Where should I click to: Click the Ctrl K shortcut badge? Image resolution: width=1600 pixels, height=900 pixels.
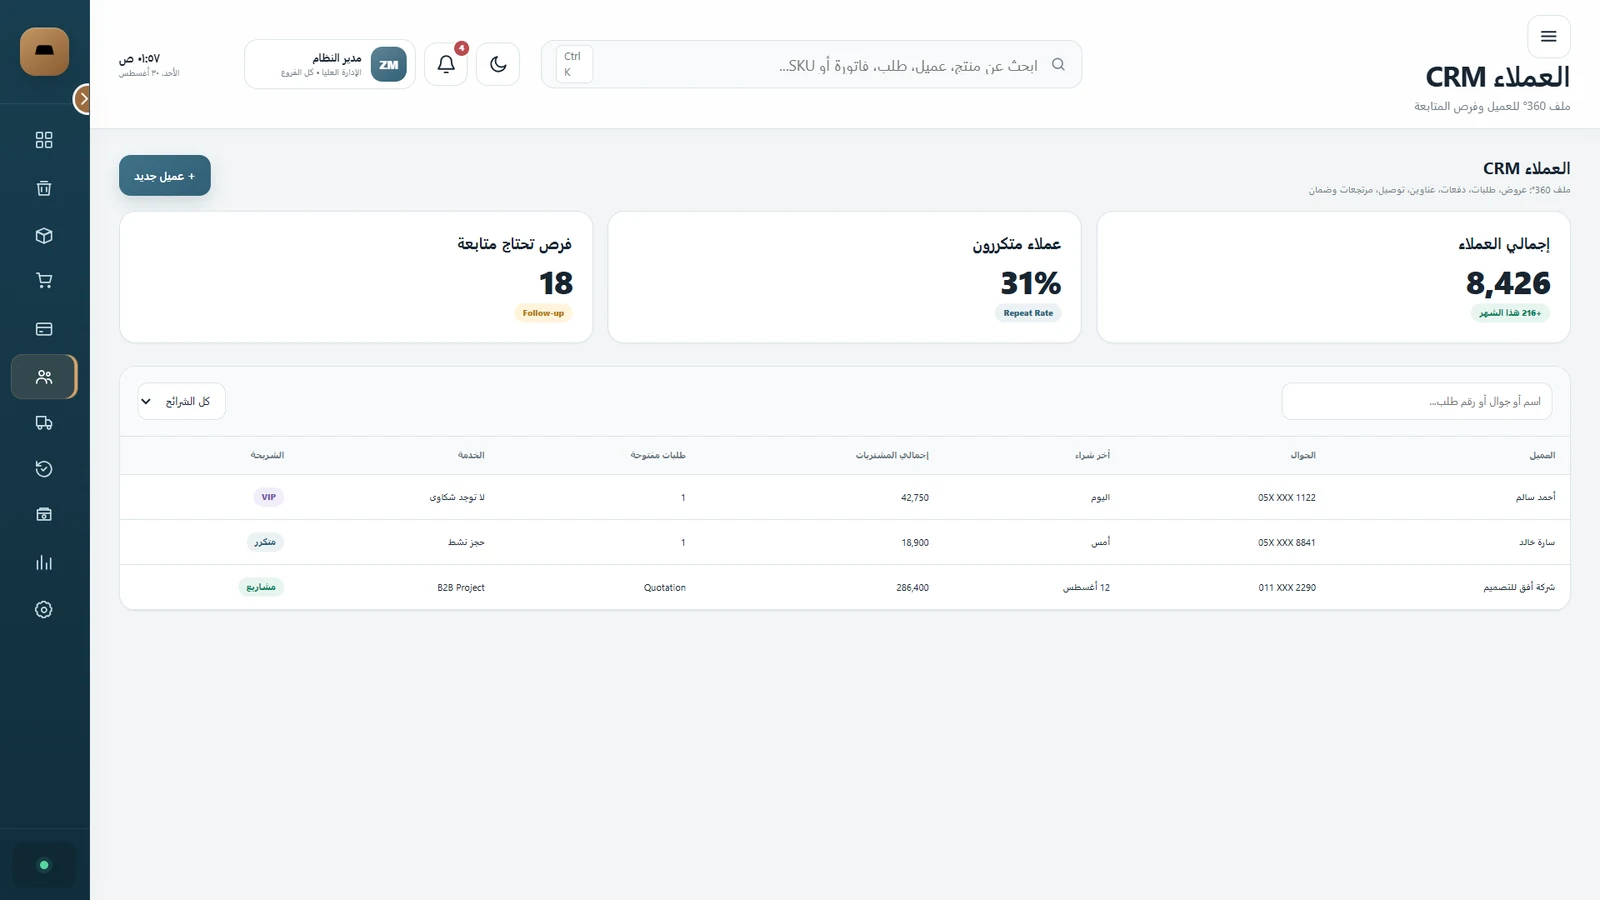click(x=574, y=64)
